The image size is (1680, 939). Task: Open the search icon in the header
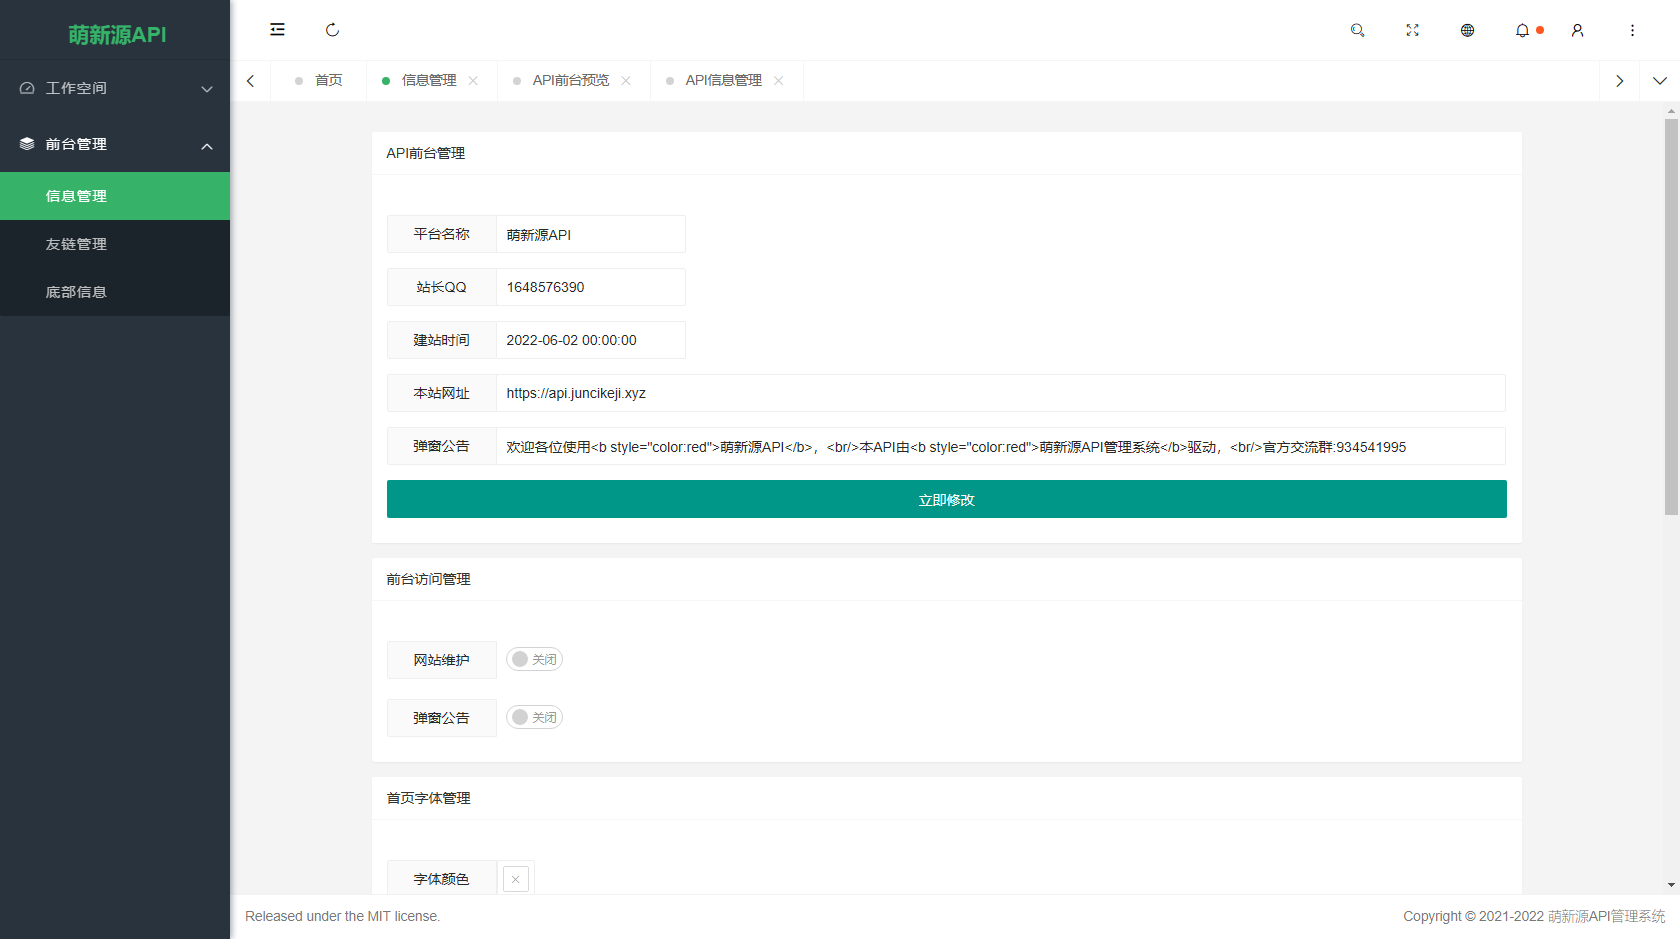tap(1357, 30)
